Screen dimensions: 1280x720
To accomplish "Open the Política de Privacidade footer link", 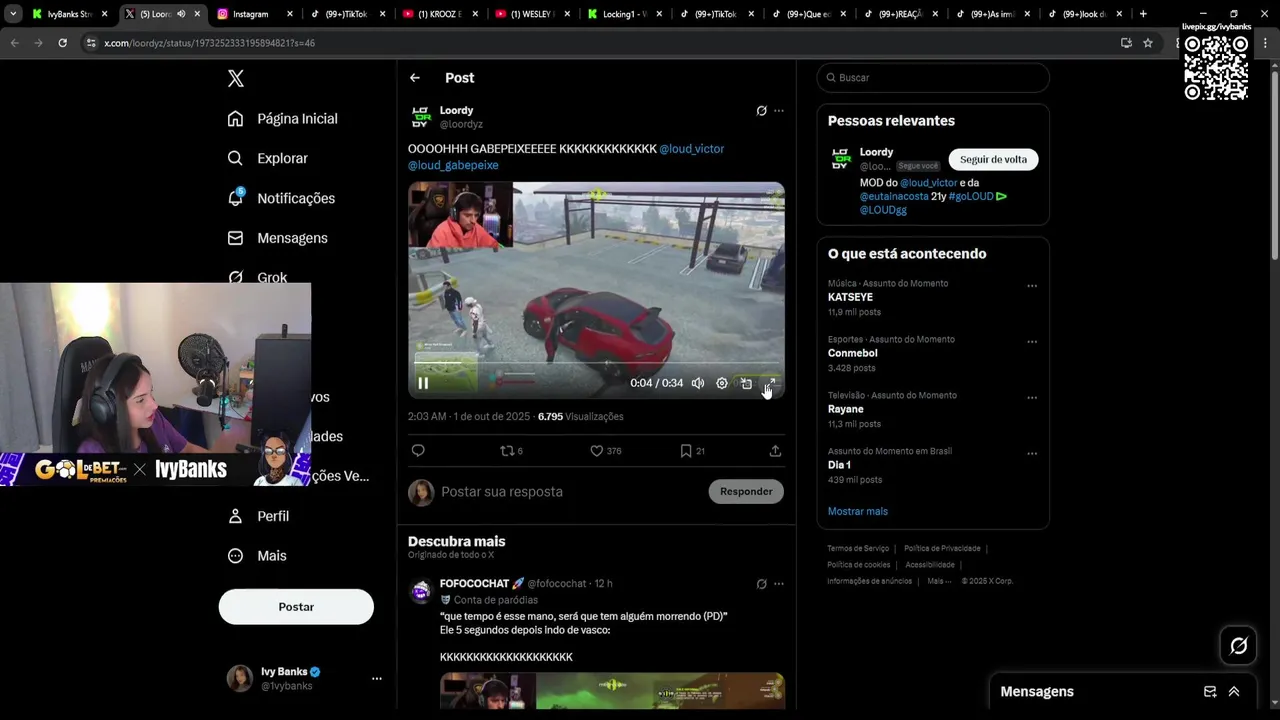I will tap(942, 549).
